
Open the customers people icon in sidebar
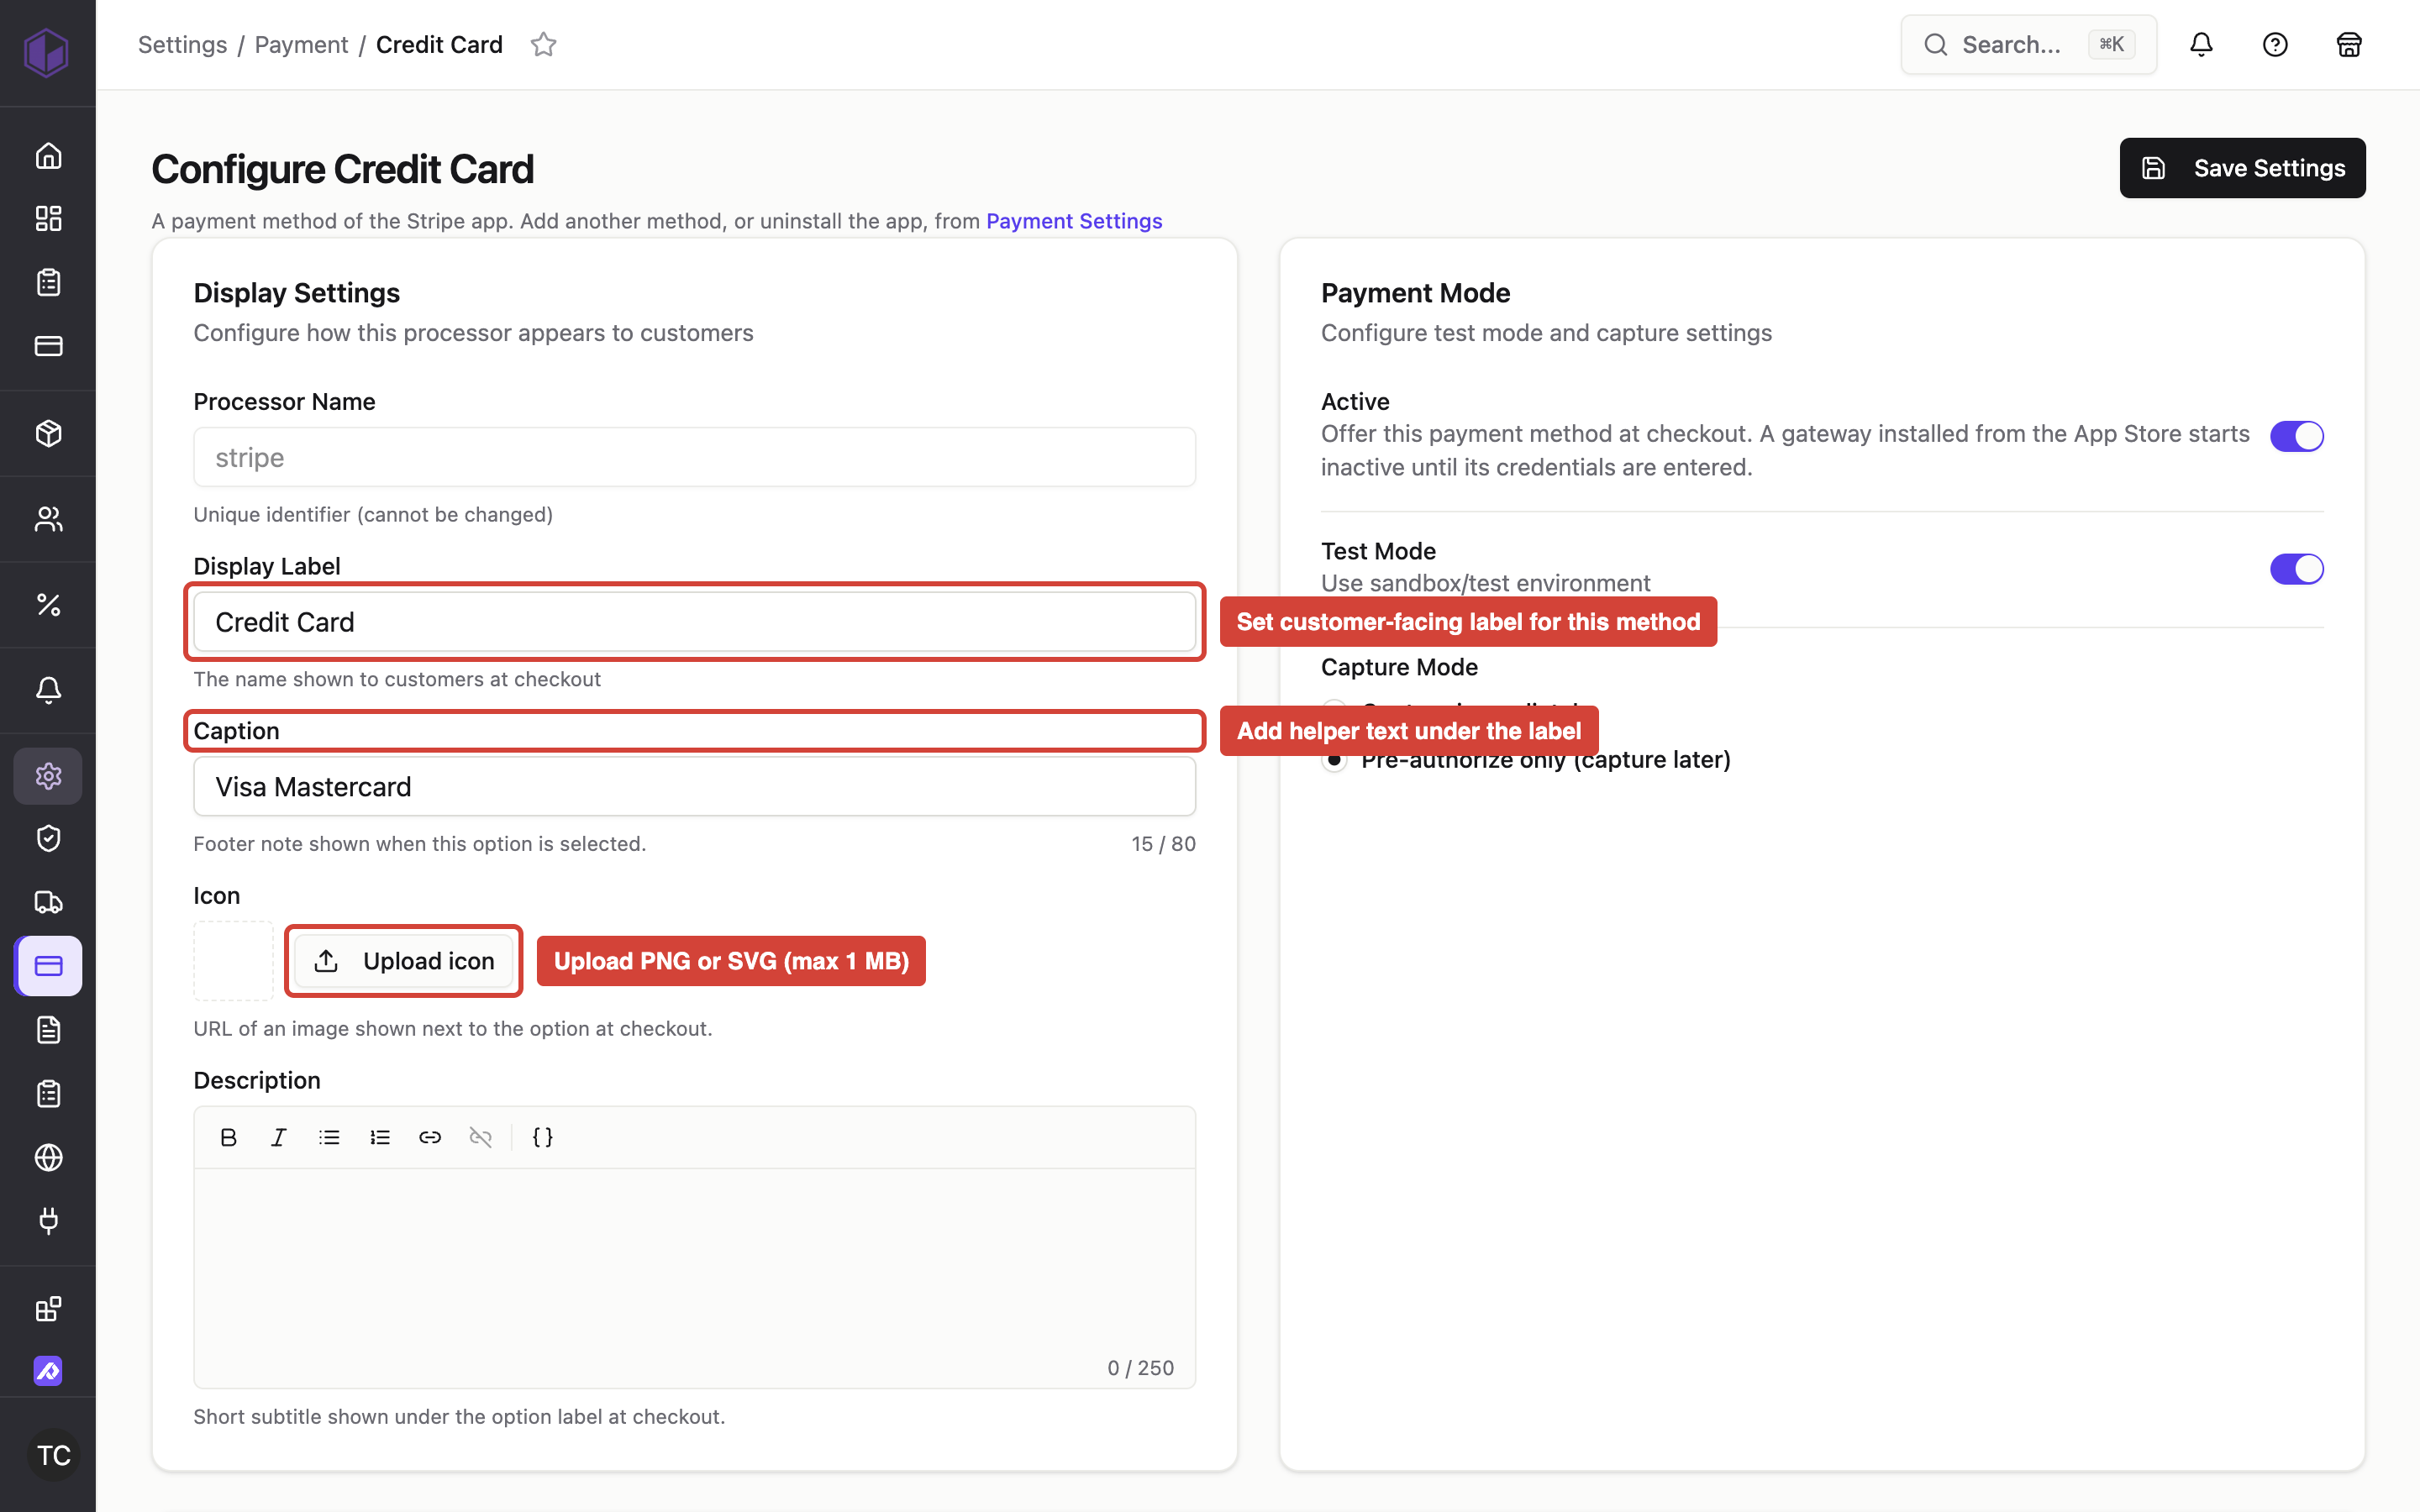coord(48,519)
